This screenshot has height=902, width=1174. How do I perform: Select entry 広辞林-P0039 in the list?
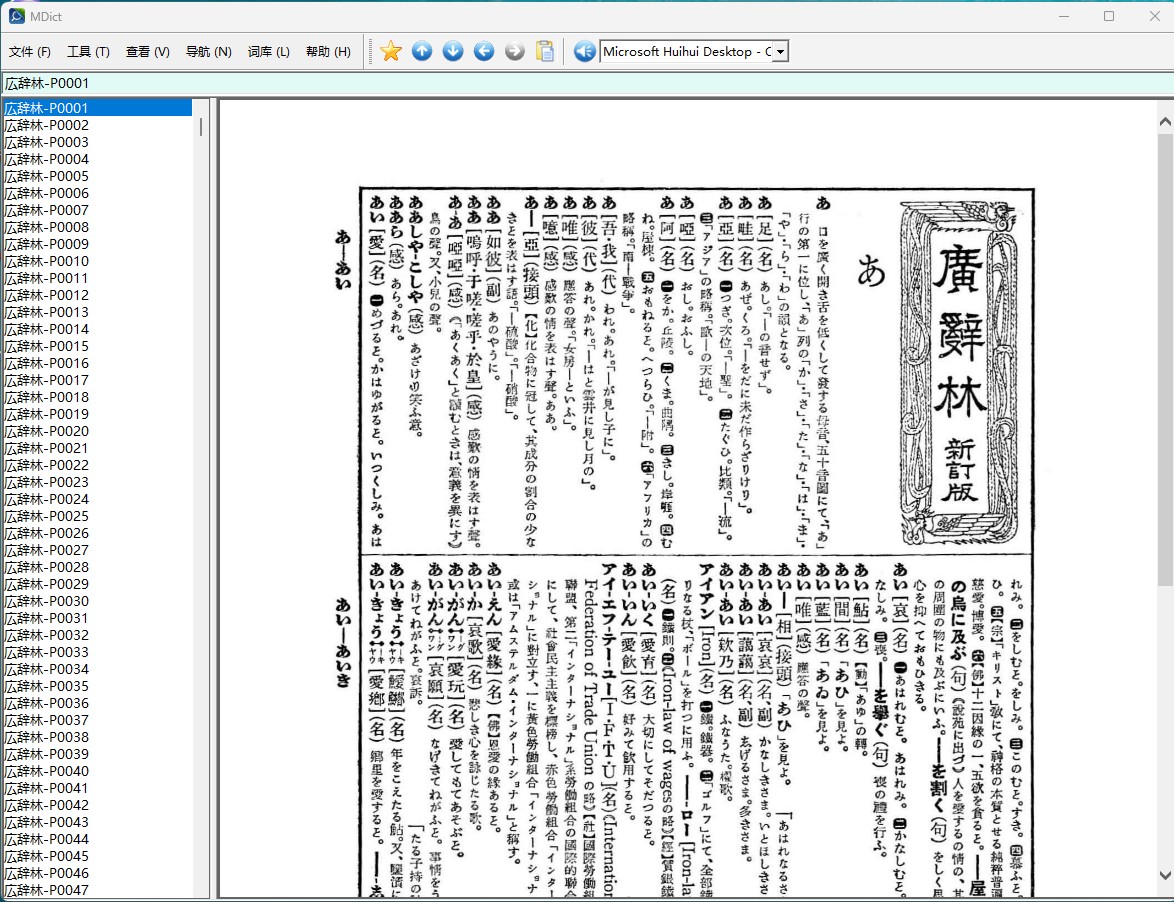coord(97,755)
